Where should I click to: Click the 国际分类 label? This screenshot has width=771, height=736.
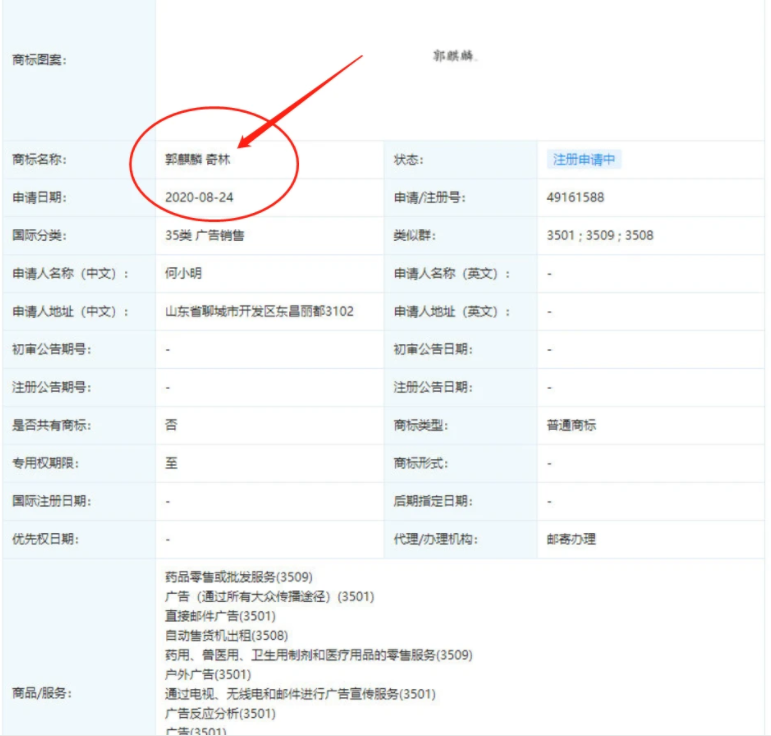(39, 236)
